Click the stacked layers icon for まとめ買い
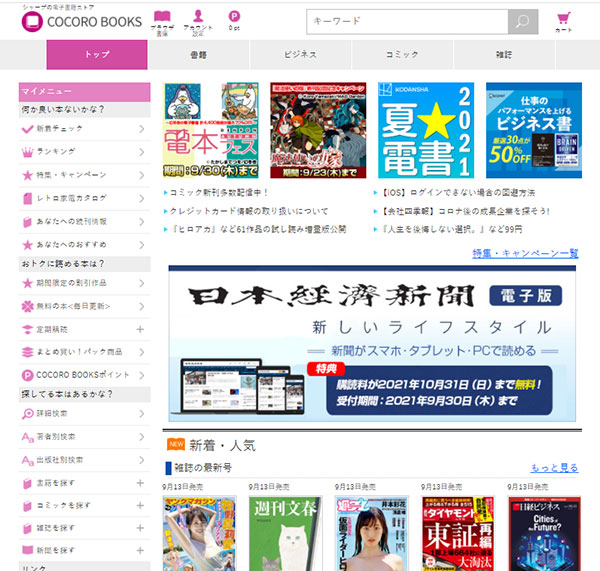Screen dimensions: 600x571 [28, 352]
